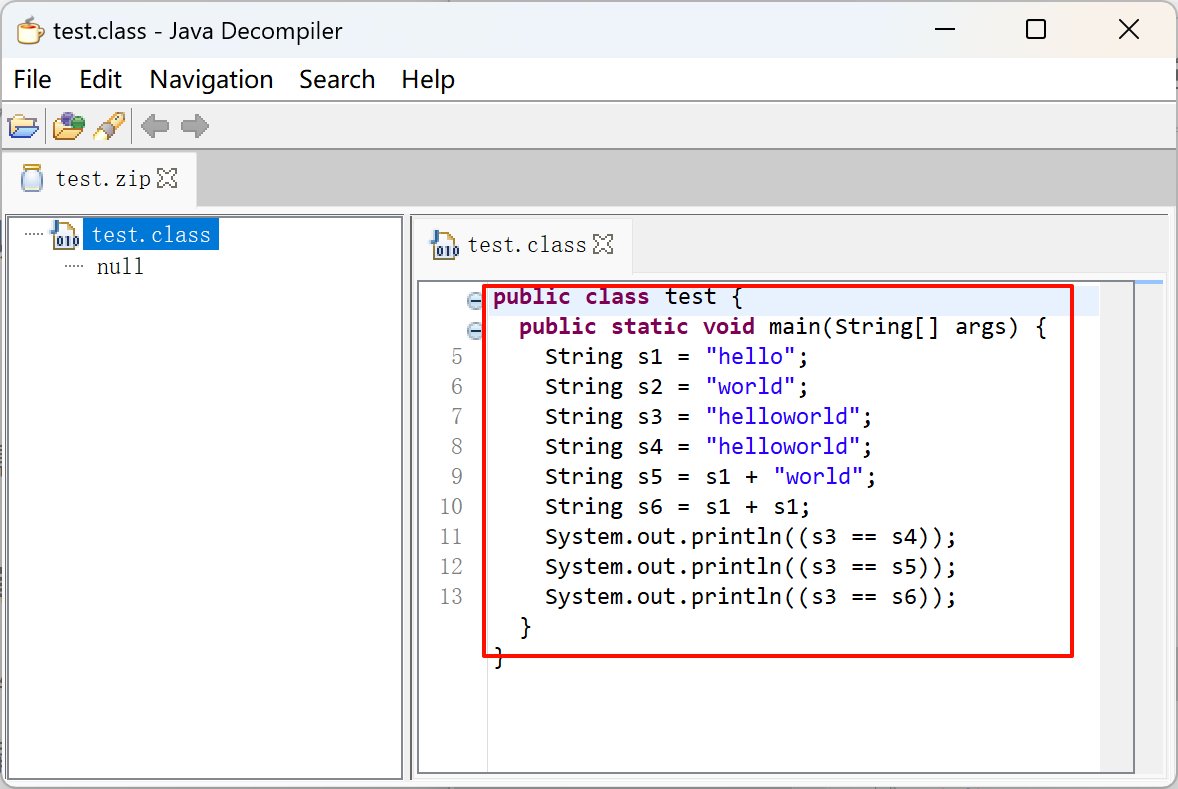The width and height of the screenshot is (1178, 789).
Task: Close the test.zip tab
Action: pos(168,179)
